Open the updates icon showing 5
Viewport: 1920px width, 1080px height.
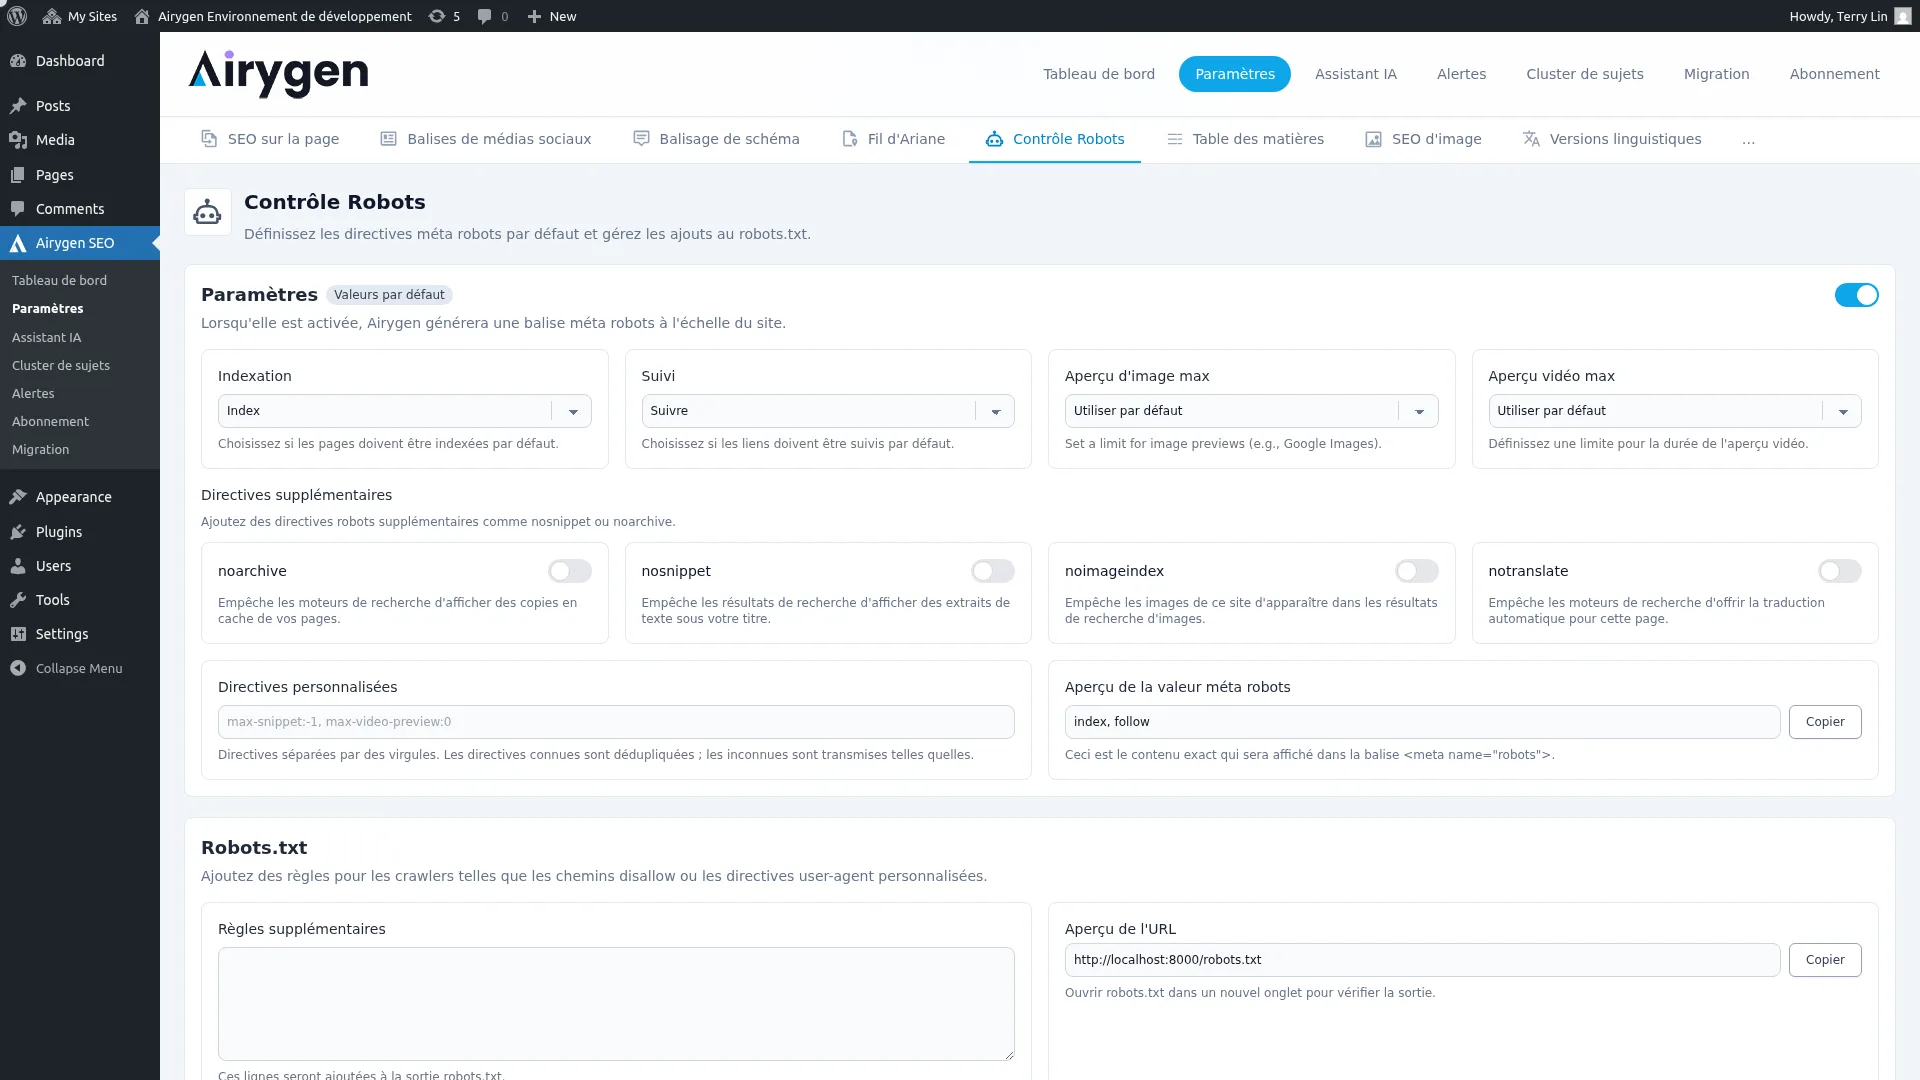pos(437,16)
